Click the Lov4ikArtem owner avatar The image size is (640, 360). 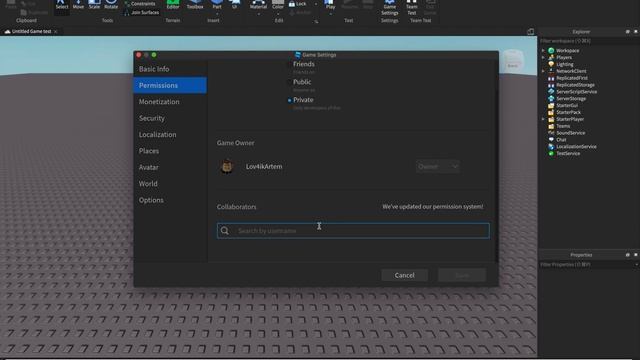coord(227,167)
